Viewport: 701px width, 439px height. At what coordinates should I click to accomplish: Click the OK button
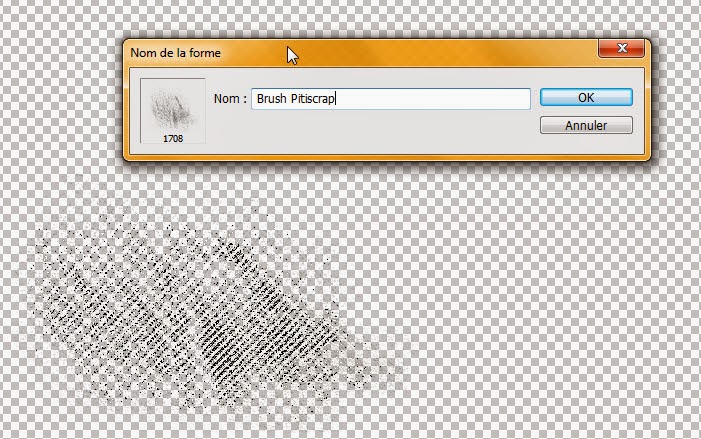tap(586, 97)
